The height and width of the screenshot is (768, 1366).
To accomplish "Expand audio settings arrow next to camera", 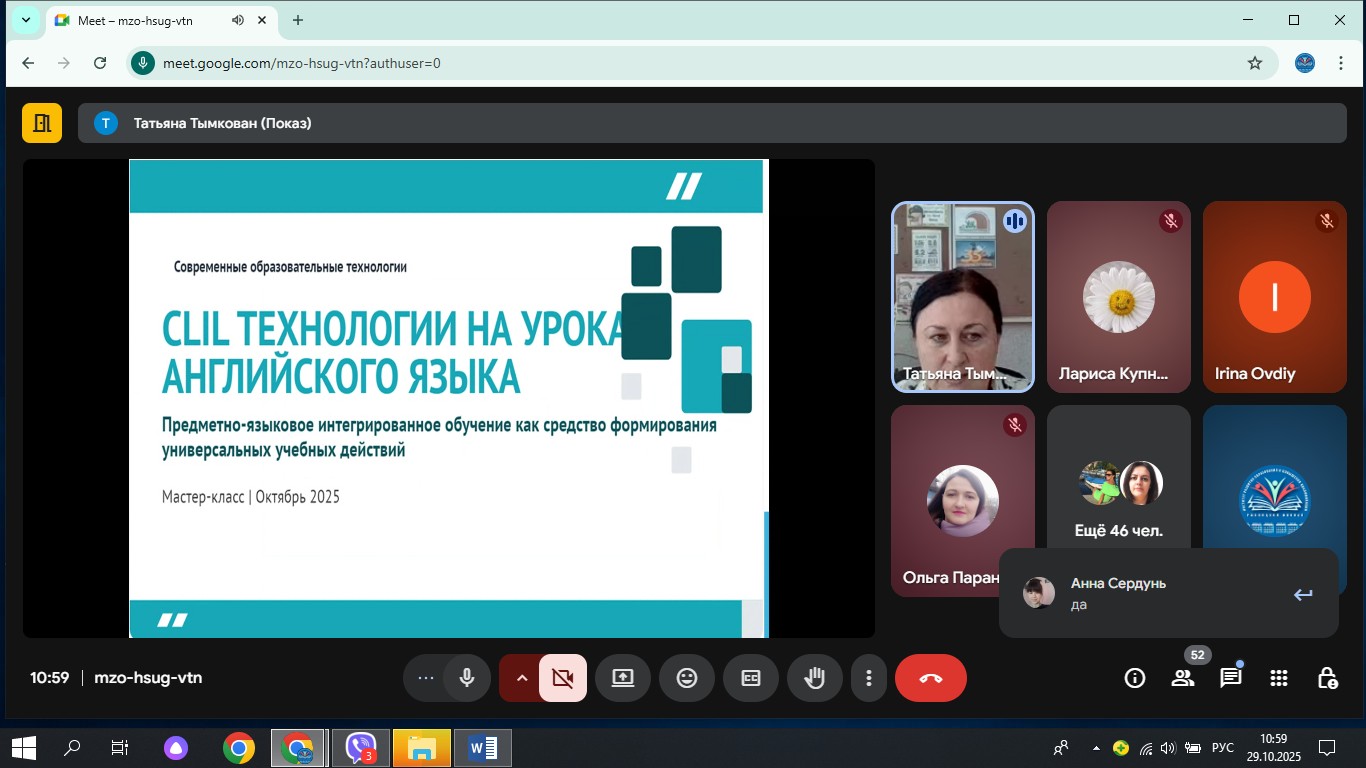I will tap(520, 678).
